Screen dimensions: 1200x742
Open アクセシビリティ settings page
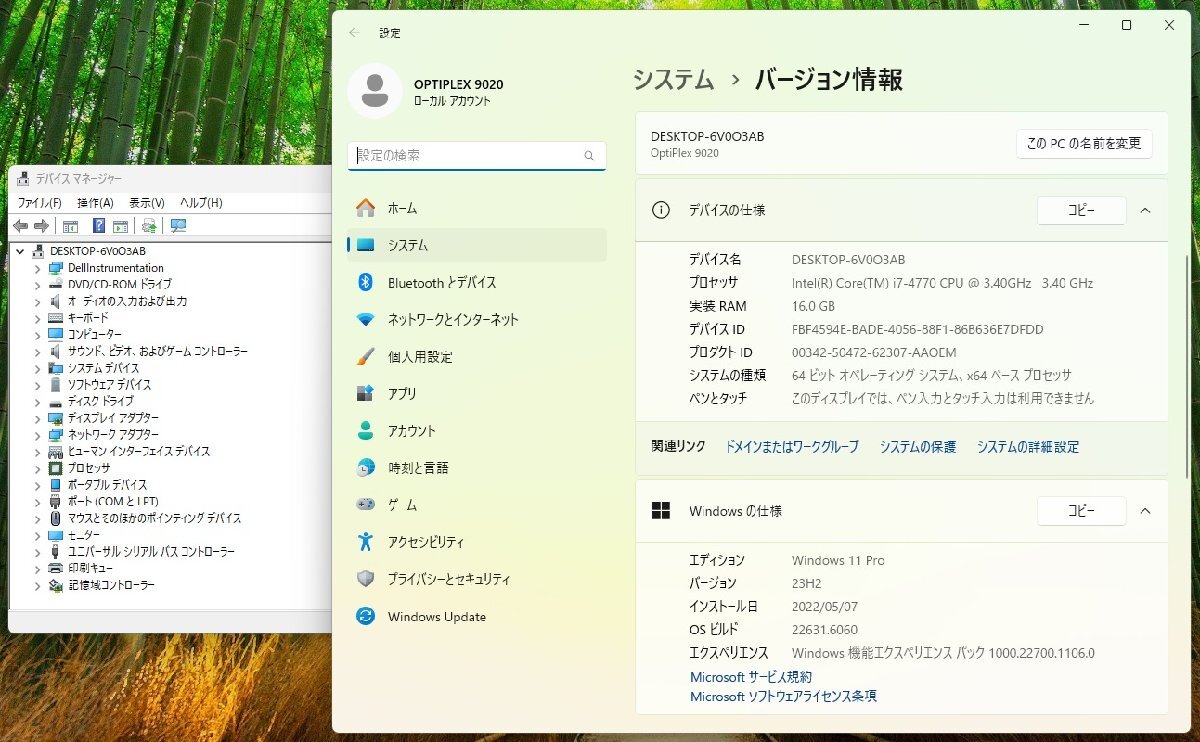[425, 542]
